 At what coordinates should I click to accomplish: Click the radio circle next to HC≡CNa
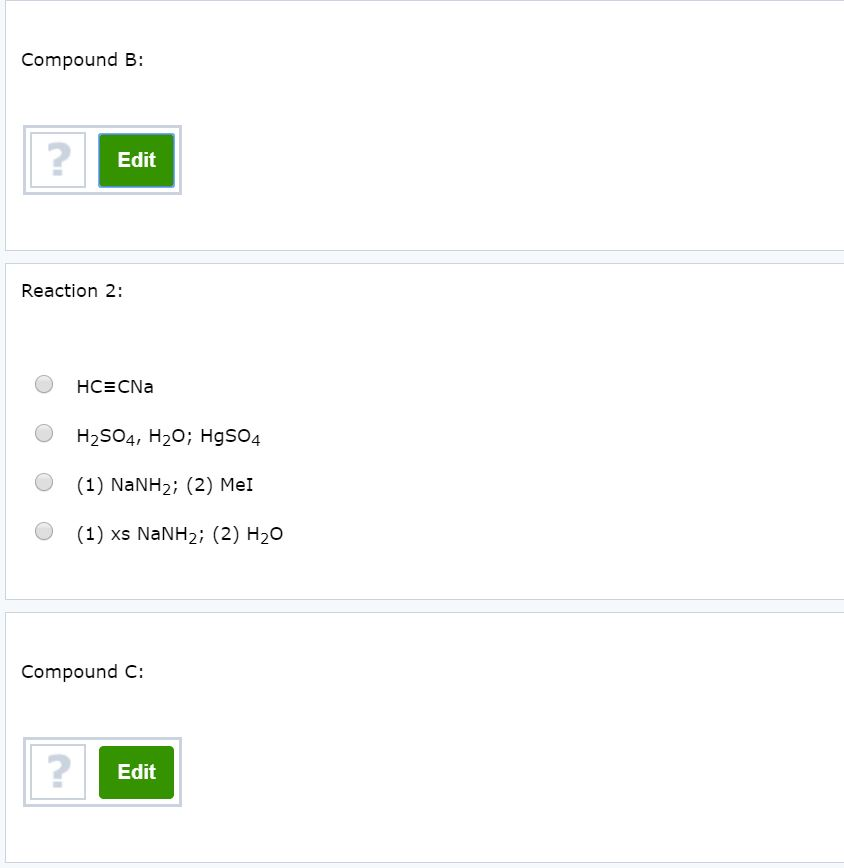click(x=43, y=383)
